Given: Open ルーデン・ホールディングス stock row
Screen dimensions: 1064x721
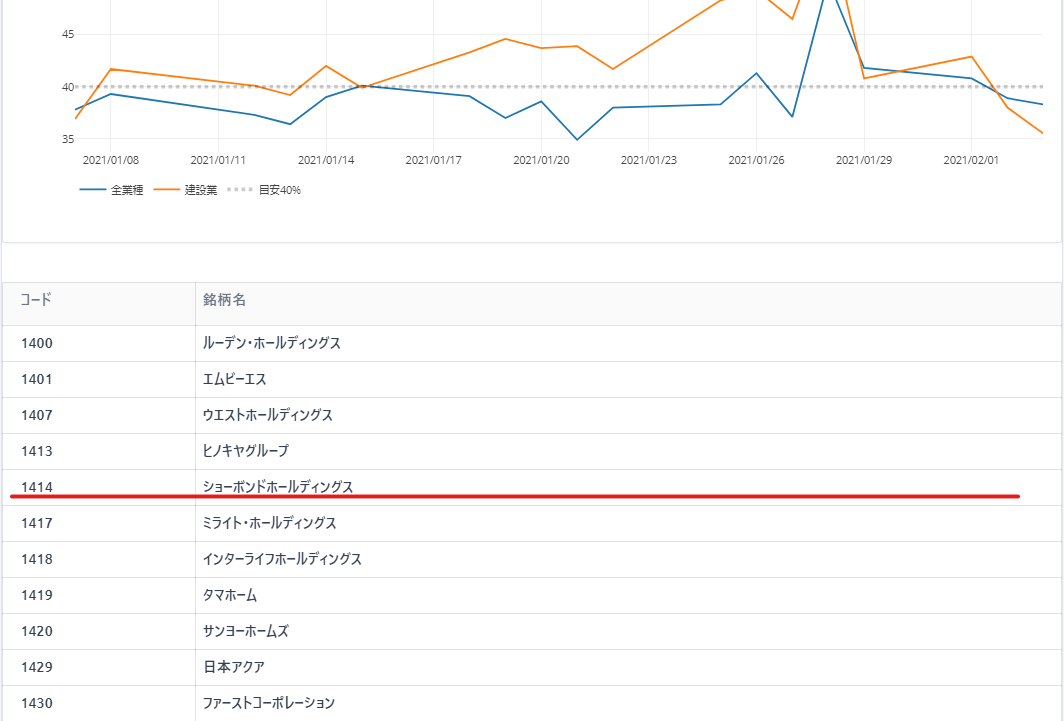Looking at the screenshot, I should tap(271, 343).
